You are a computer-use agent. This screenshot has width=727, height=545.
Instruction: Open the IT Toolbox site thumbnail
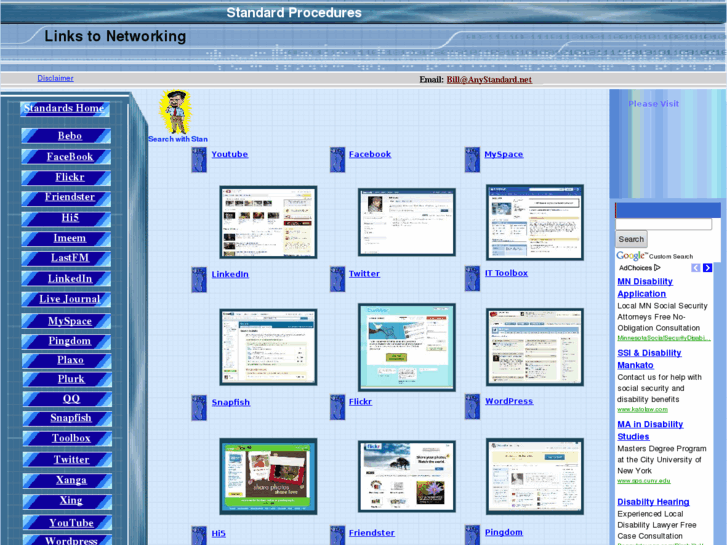click(x=535, y=347)
